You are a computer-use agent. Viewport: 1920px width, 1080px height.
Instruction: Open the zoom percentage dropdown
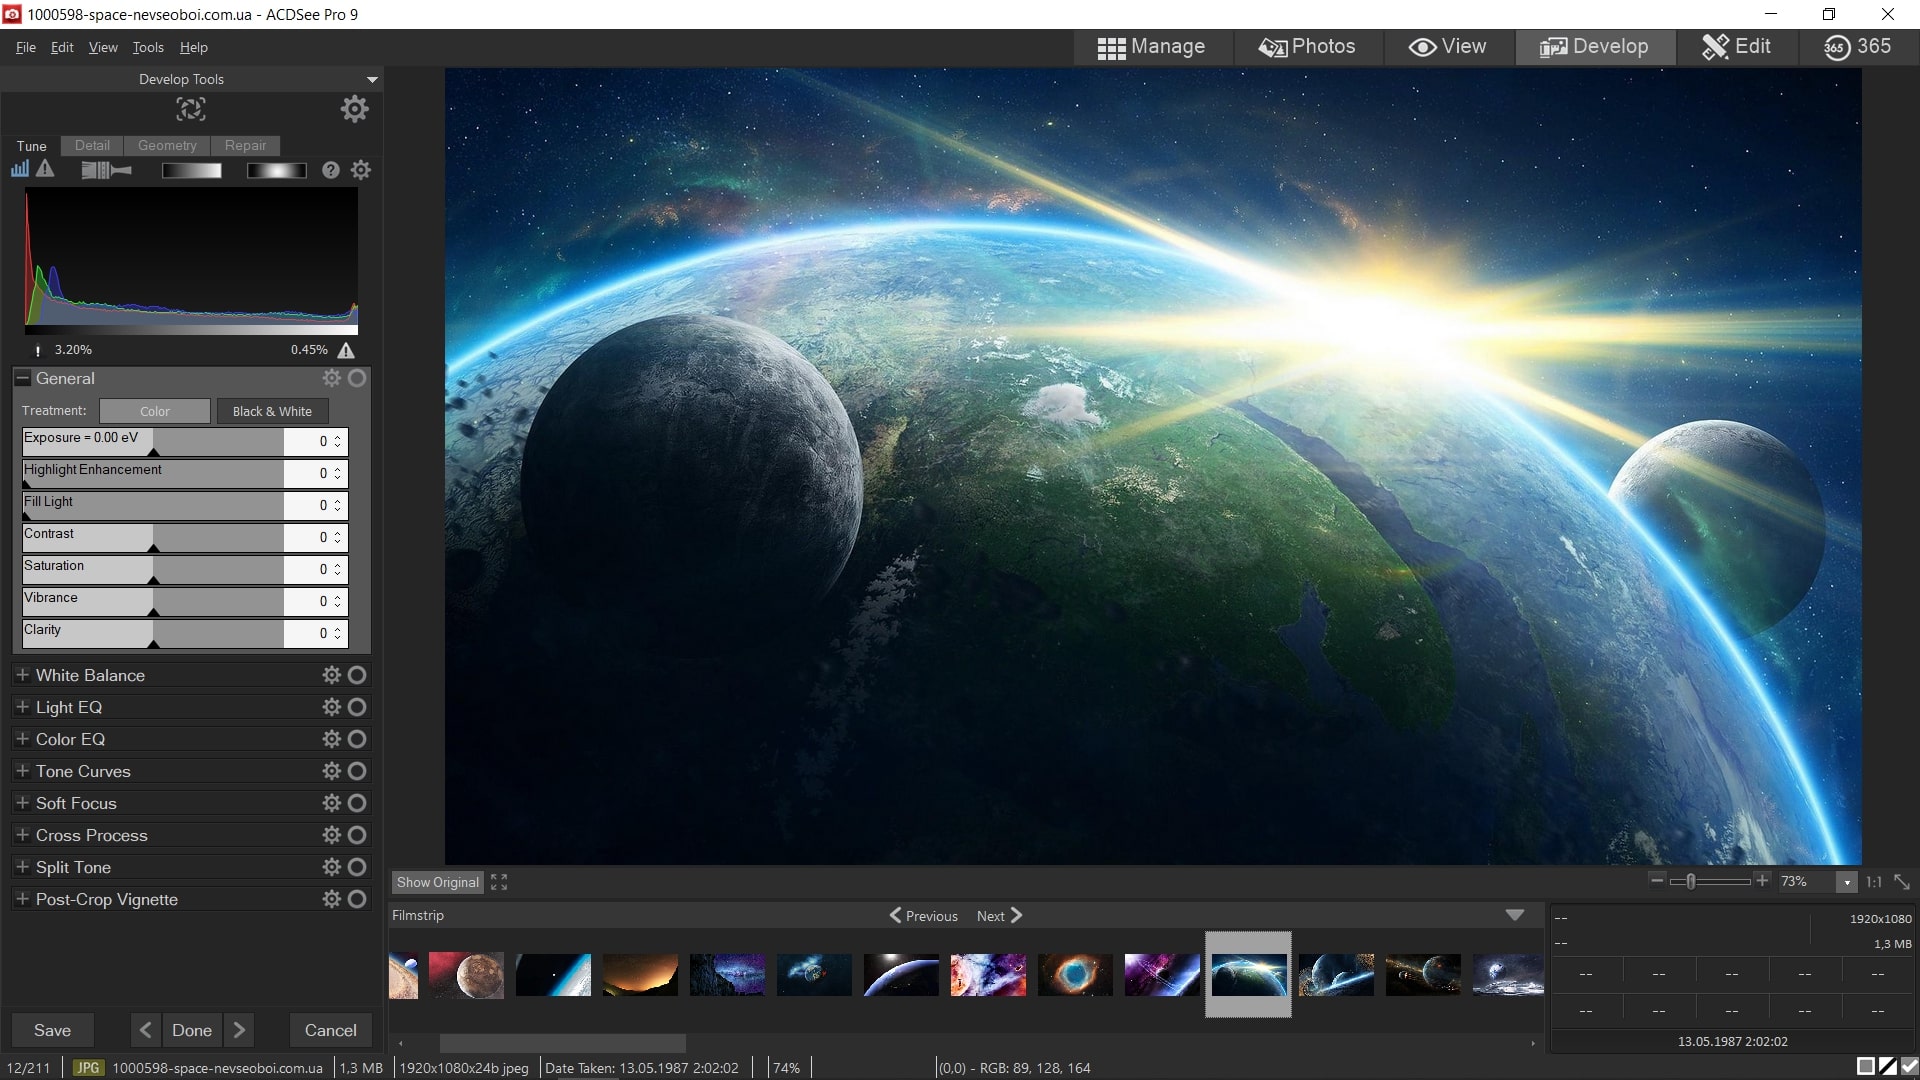(1847, 882)
